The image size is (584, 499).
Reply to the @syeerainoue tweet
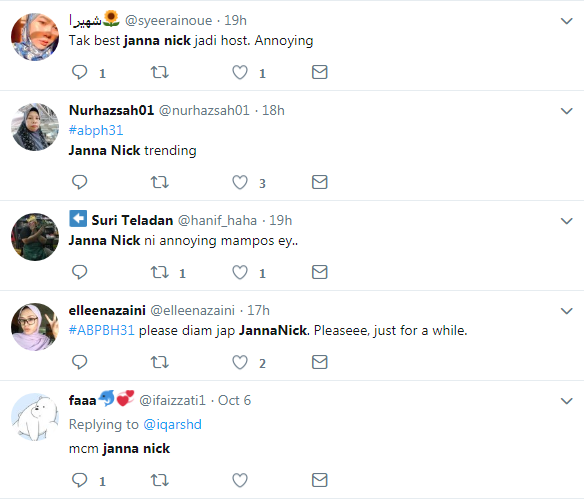79,72
